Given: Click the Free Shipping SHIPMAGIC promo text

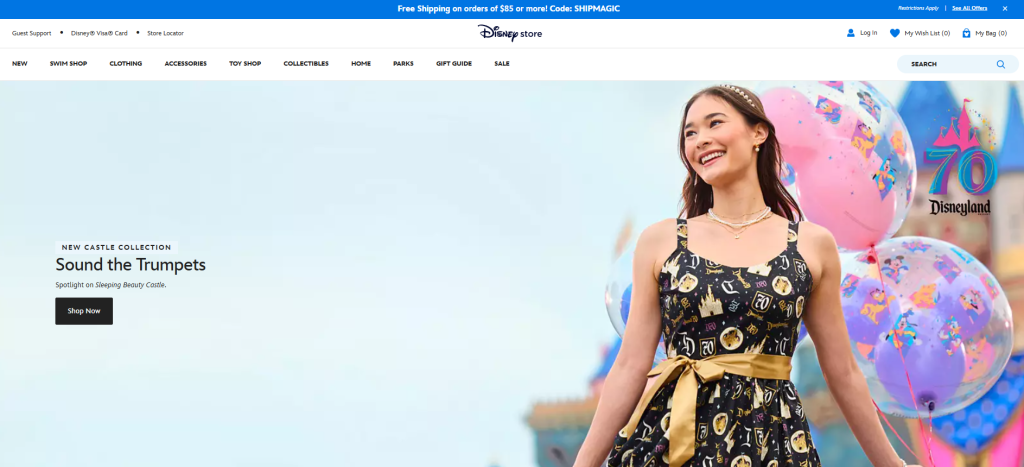Looking at the screenshot, I should point(509,8).
